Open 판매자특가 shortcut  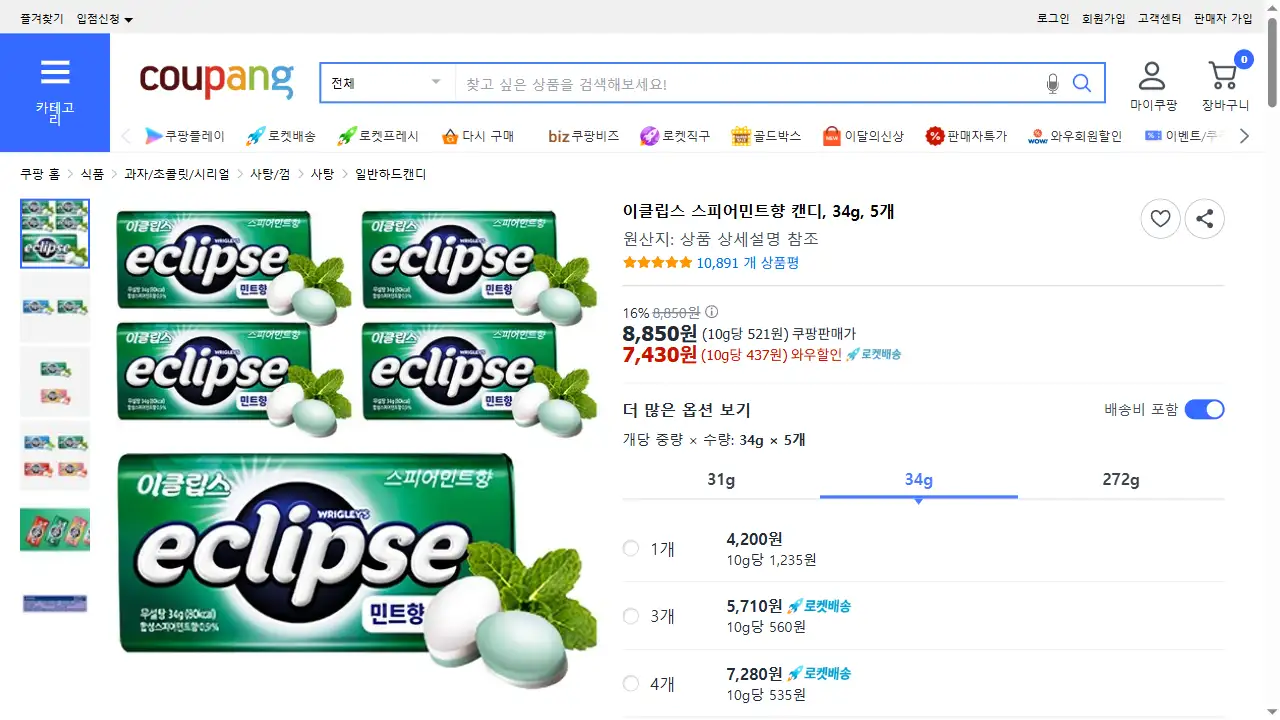click(966, 136)
